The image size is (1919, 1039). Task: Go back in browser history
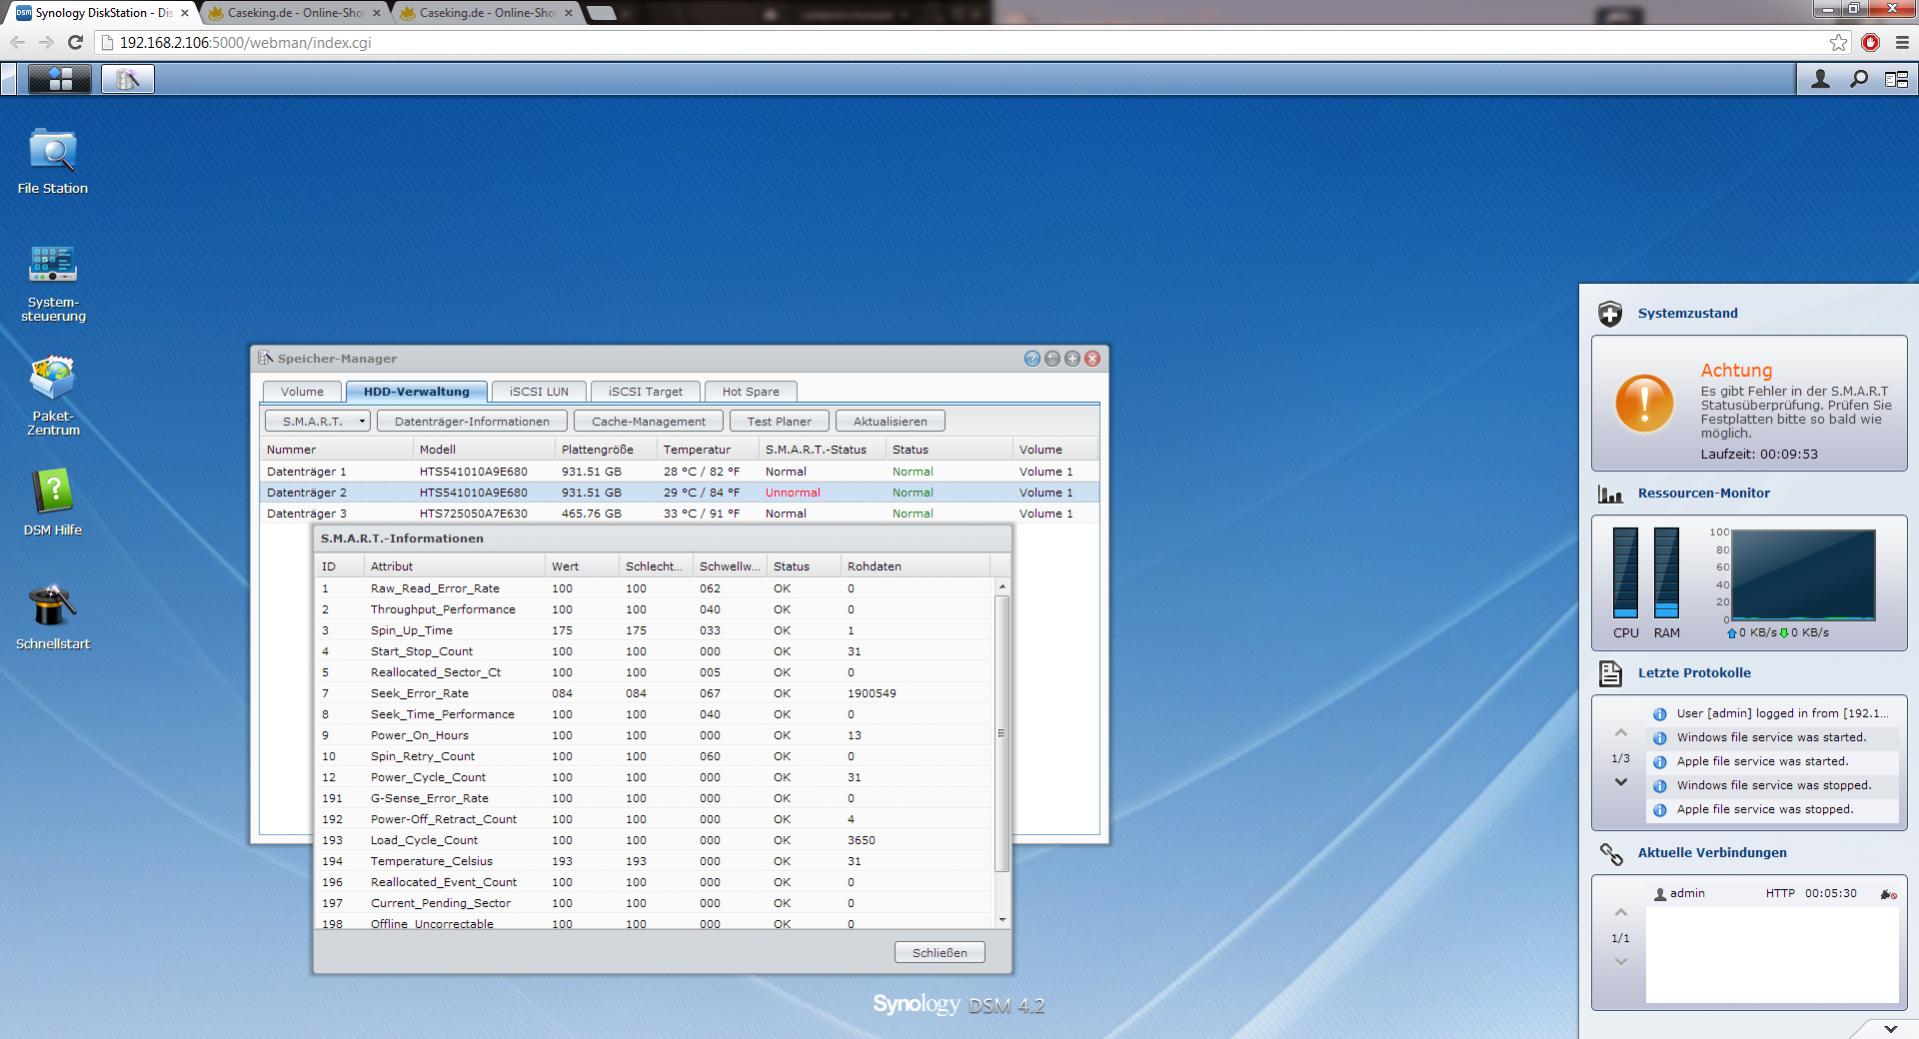(17, 43)
